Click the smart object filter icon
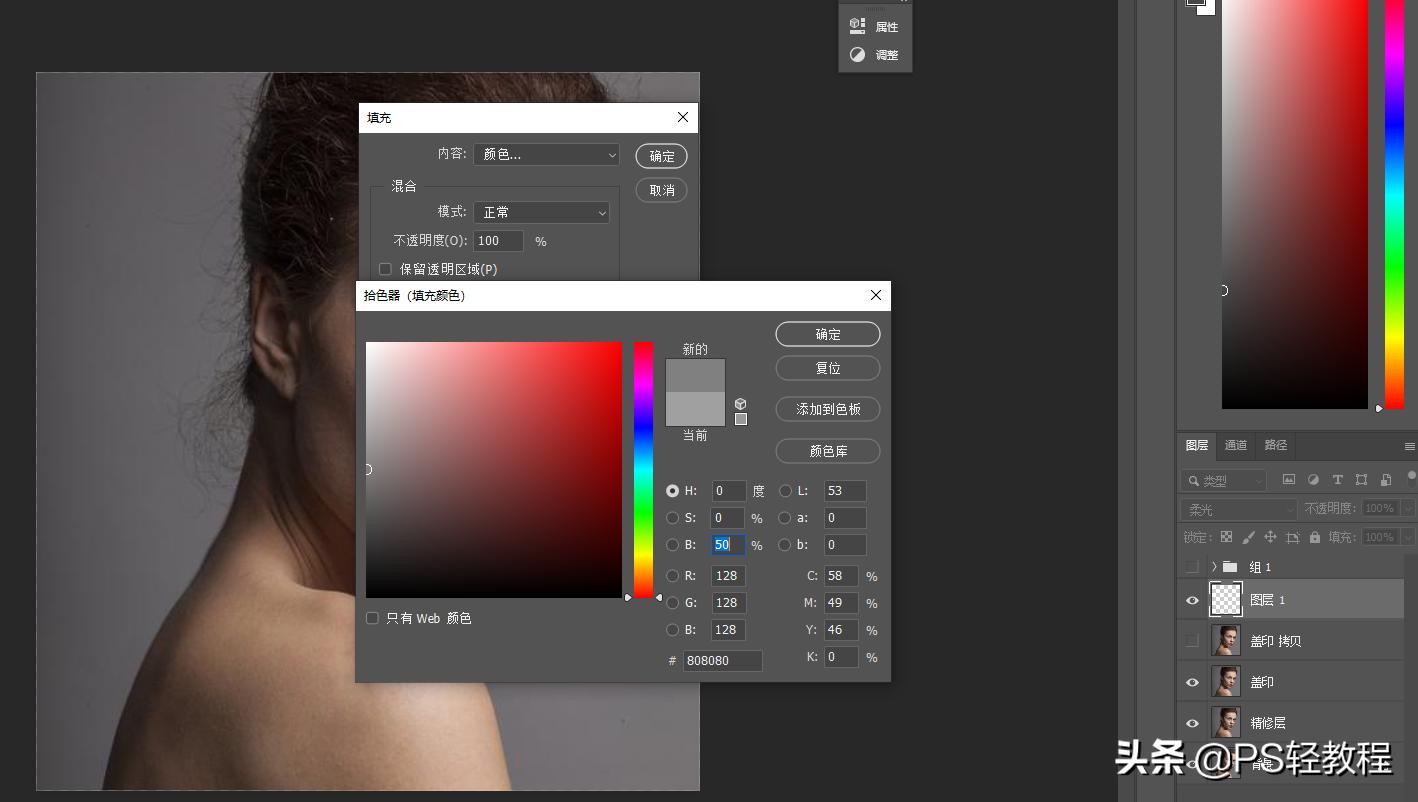 1385,480
